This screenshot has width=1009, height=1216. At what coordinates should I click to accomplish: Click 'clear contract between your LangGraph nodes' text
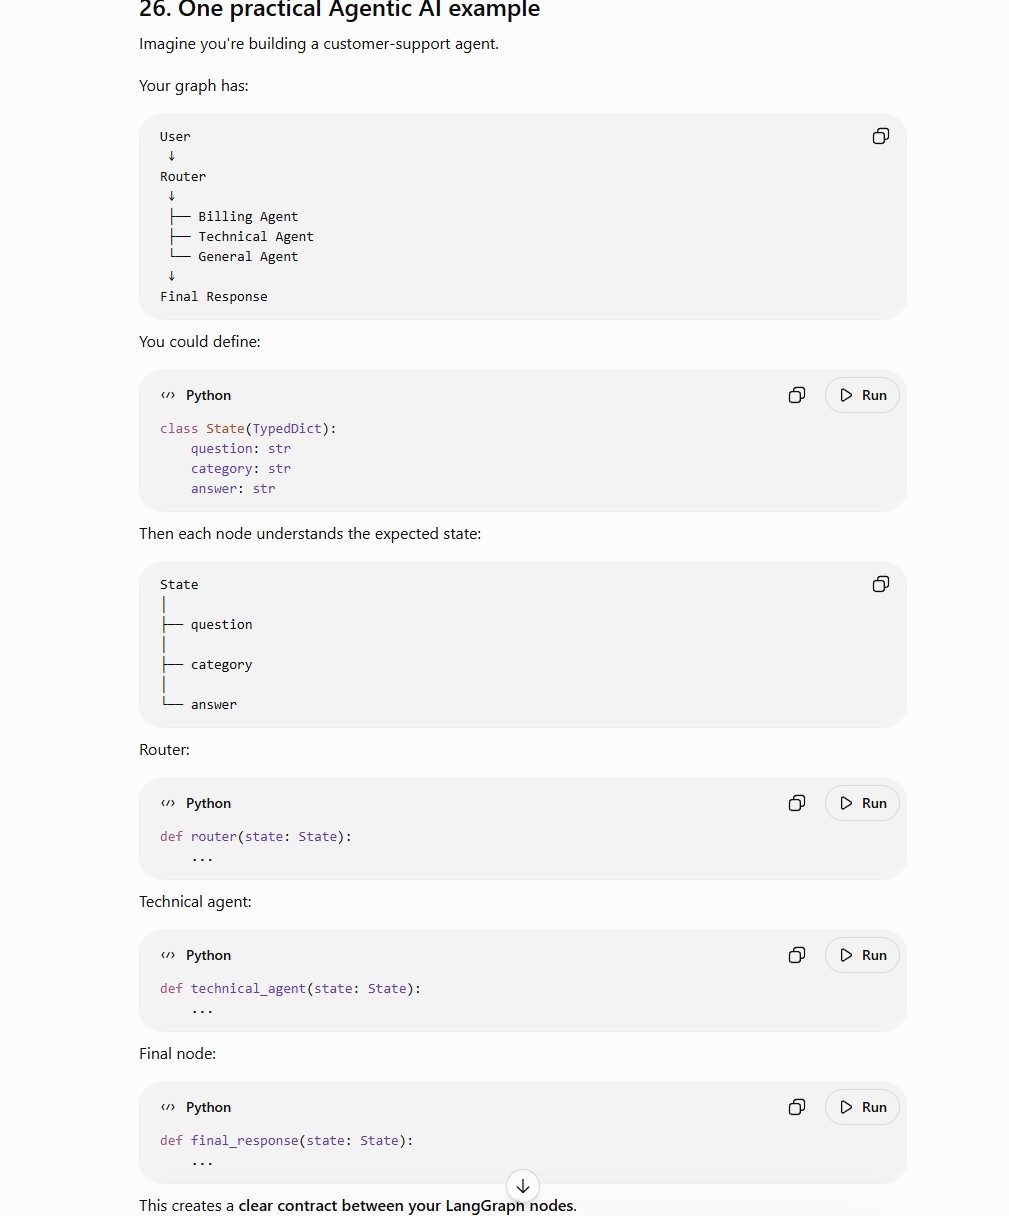point(406,1205)
